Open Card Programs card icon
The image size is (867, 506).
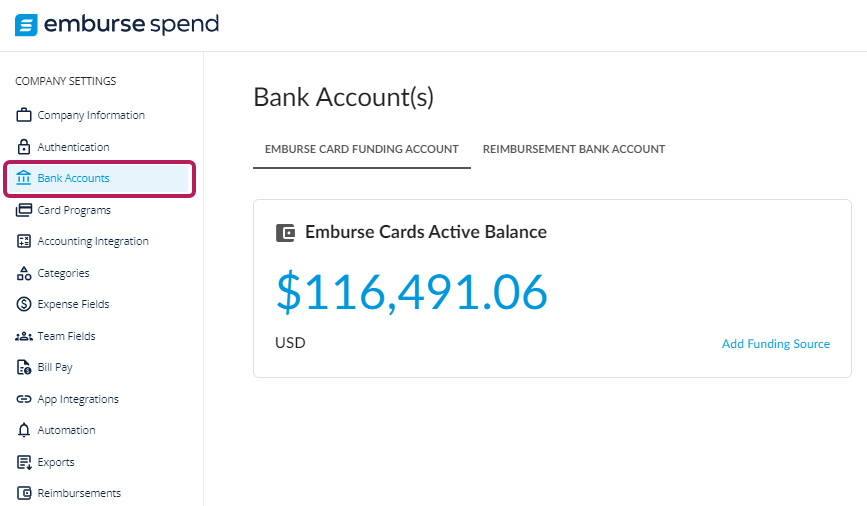click(x=24, y=210)
